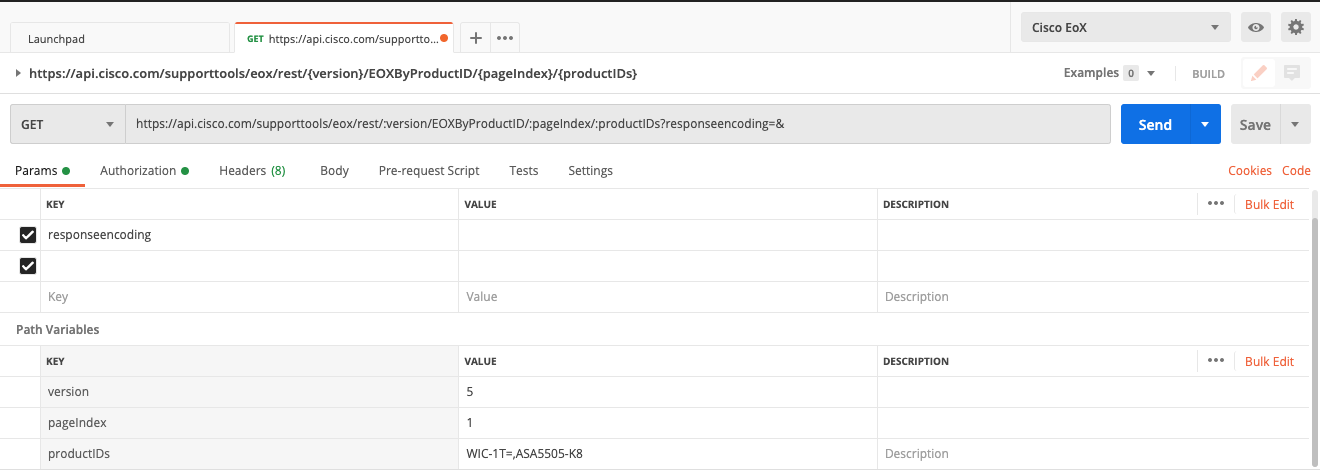Click the blue Send button
The width and height of the screenshot is (1320, 476).
pos(1155,125)
